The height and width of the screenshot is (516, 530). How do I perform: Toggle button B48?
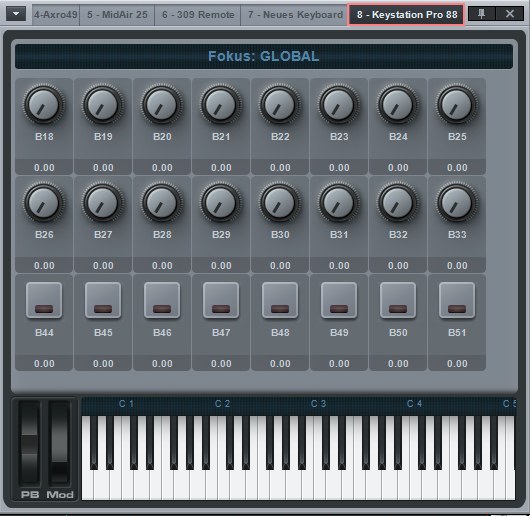click(x=280, y=300)
